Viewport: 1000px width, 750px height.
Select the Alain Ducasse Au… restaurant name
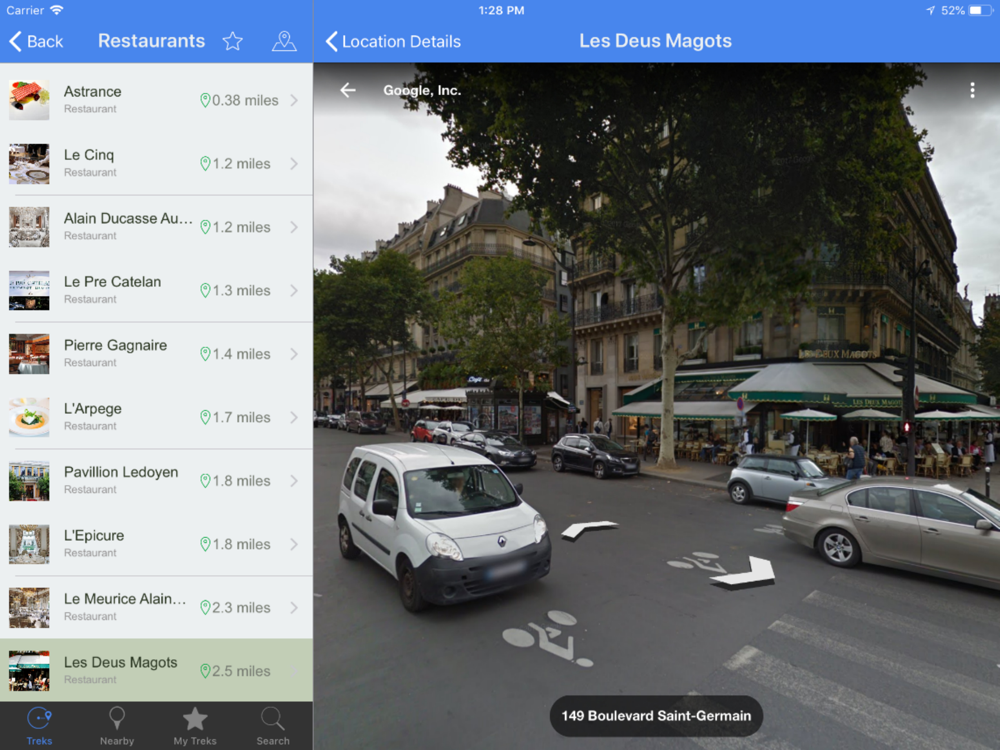(x=128, y=219)
